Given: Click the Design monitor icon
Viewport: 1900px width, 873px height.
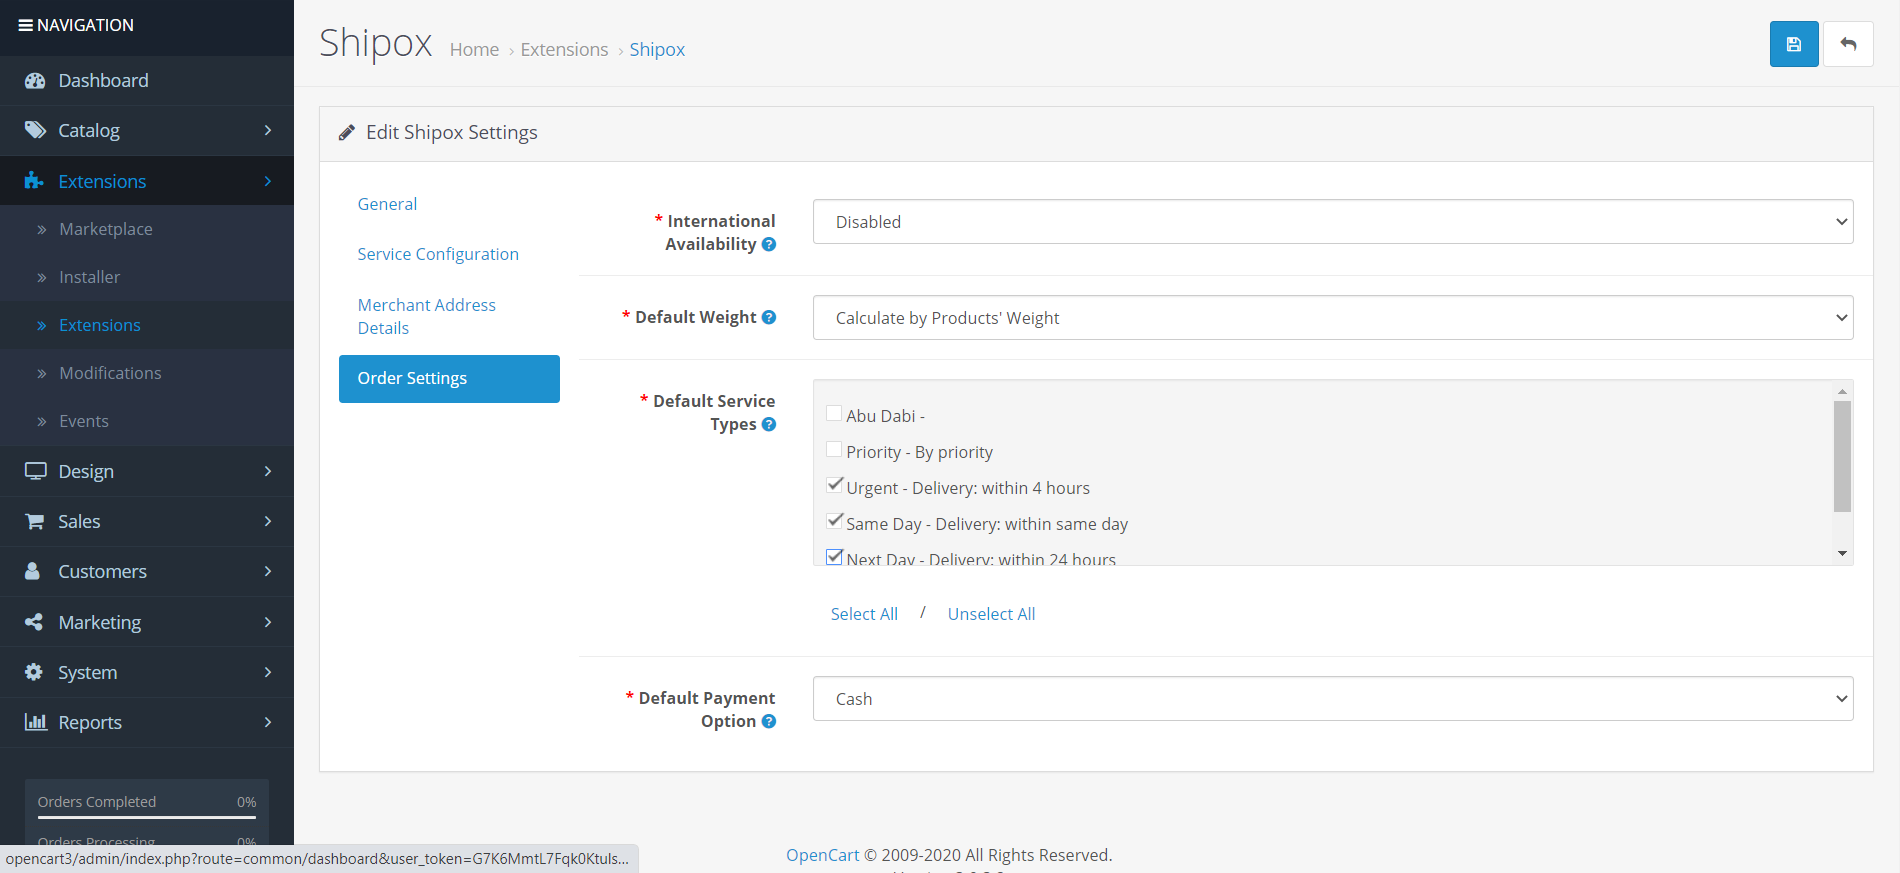Looking at the screenshot, I should (36, 471).
